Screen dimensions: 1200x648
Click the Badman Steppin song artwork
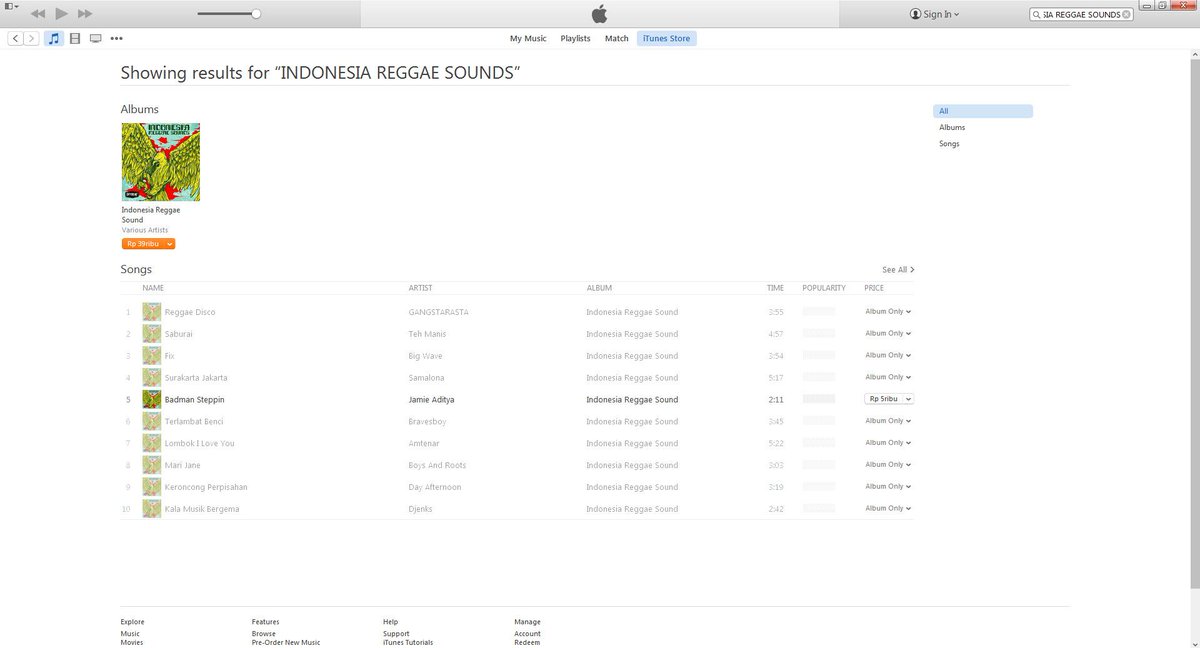tap(152, 399)
